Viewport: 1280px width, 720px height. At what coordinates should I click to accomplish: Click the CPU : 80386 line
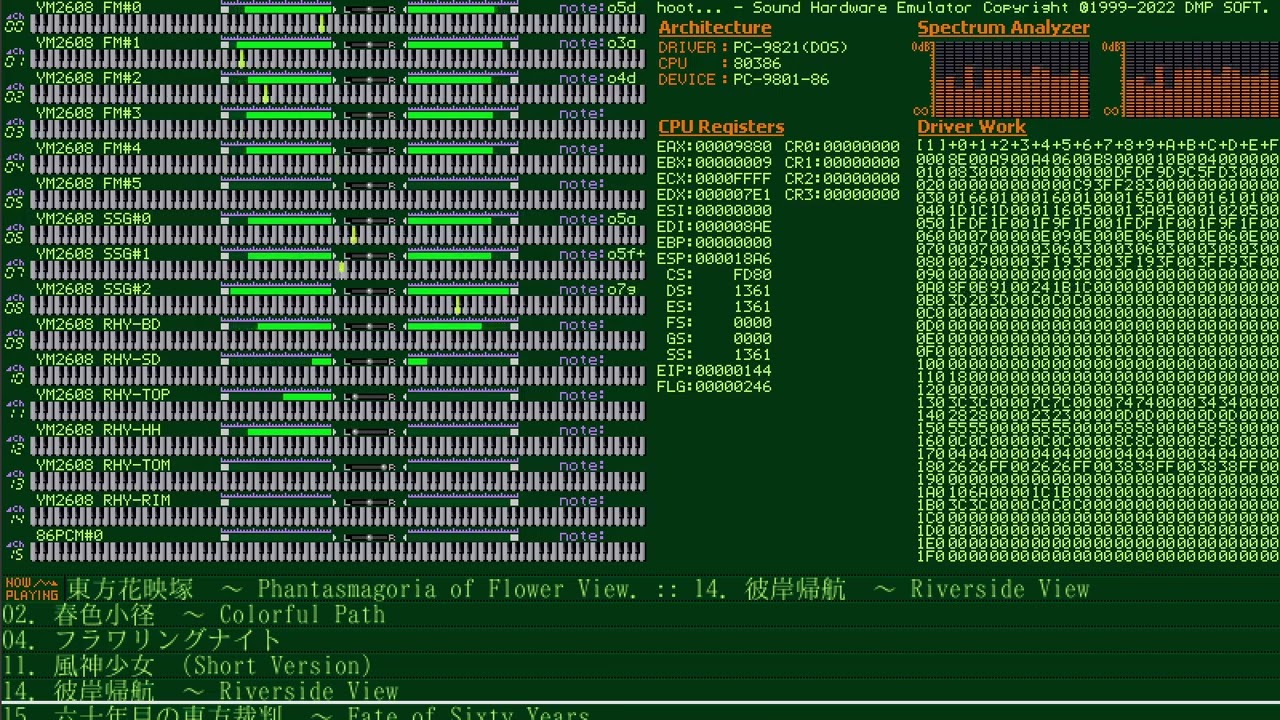(x=720, y=63)
